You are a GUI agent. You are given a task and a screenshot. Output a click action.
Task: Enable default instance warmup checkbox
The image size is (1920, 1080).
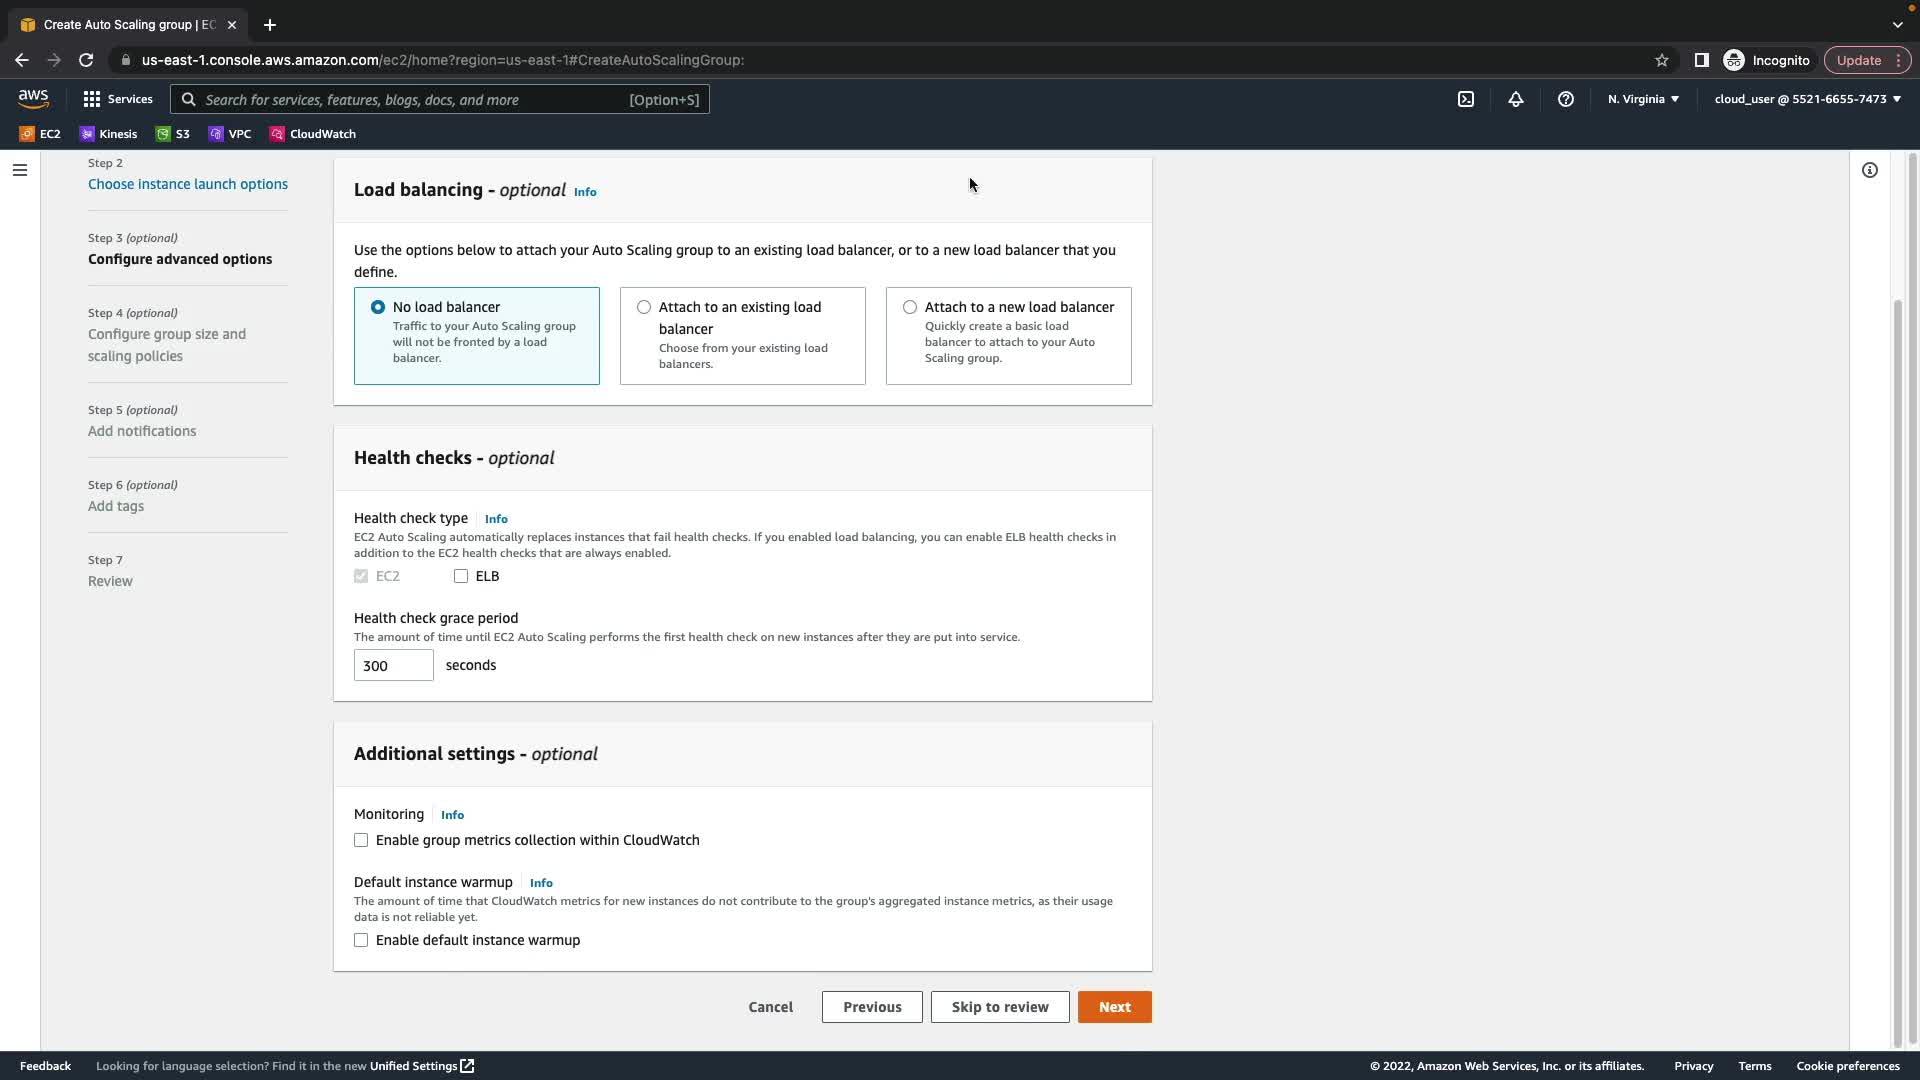(361, 940)
